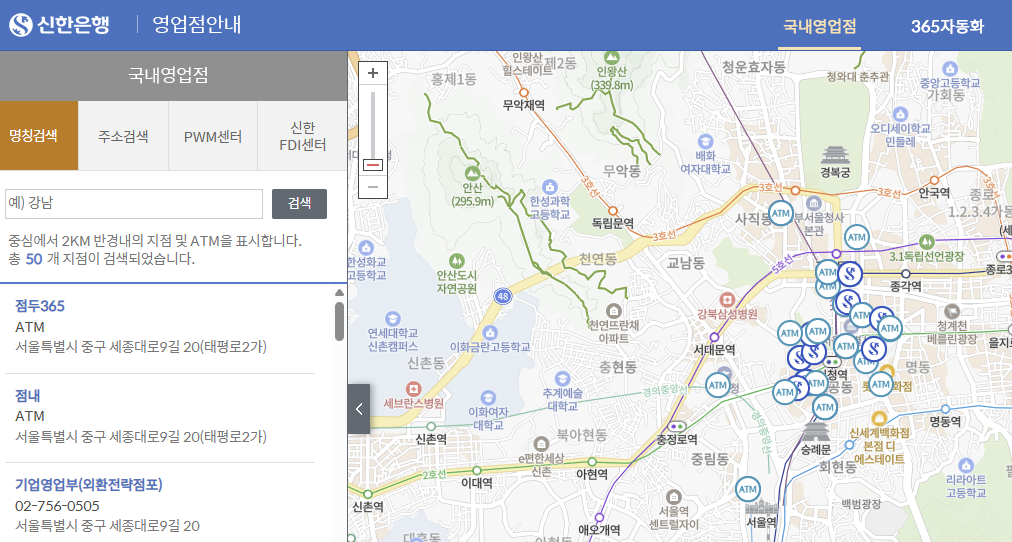The width and height of the screenshot is (1012, 542).
Task: Click the 이대역 station marker
Action: click(477, 470)
